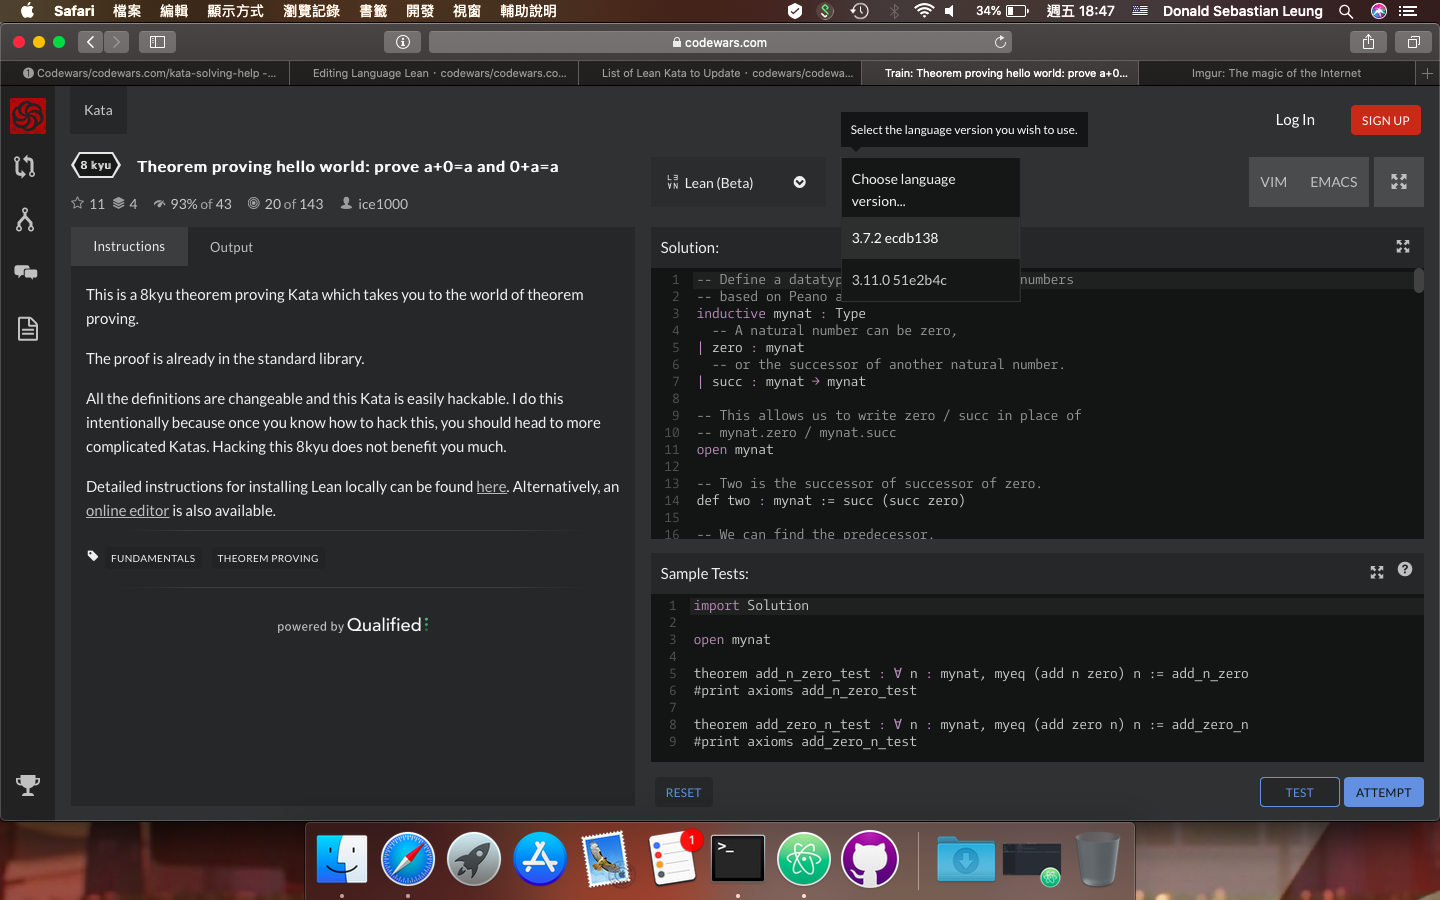This screenshot has height=900, width=1440.
Task: Open the Lean (Beta) language dropdown
Action: coord(738,182)
